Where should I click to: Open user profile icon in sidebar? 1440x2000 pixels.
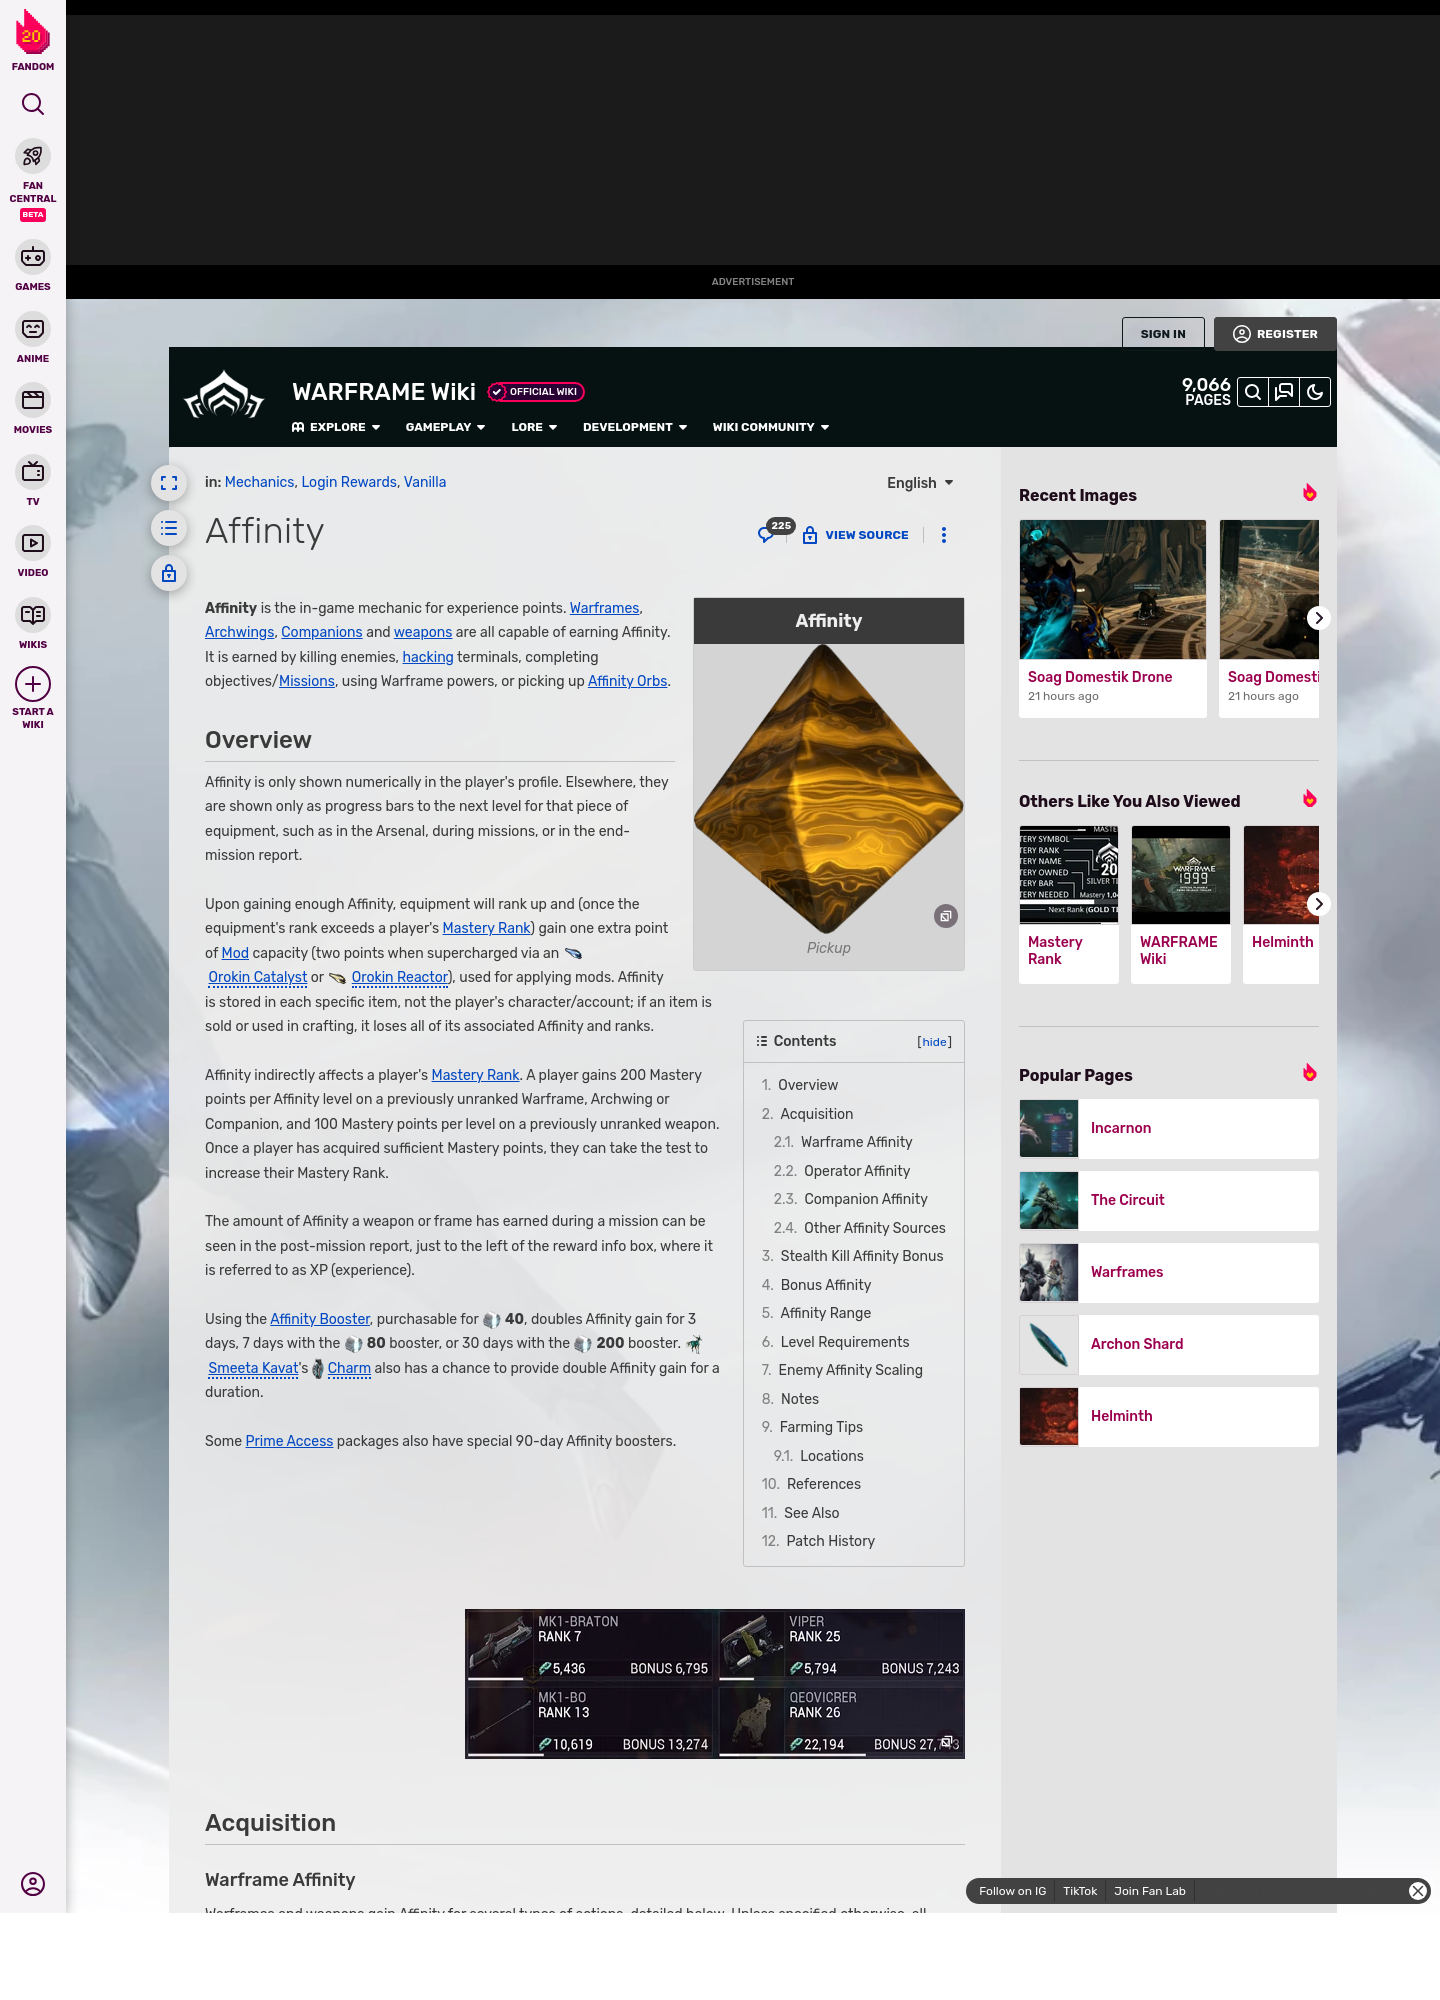(x=33, y=1884)
